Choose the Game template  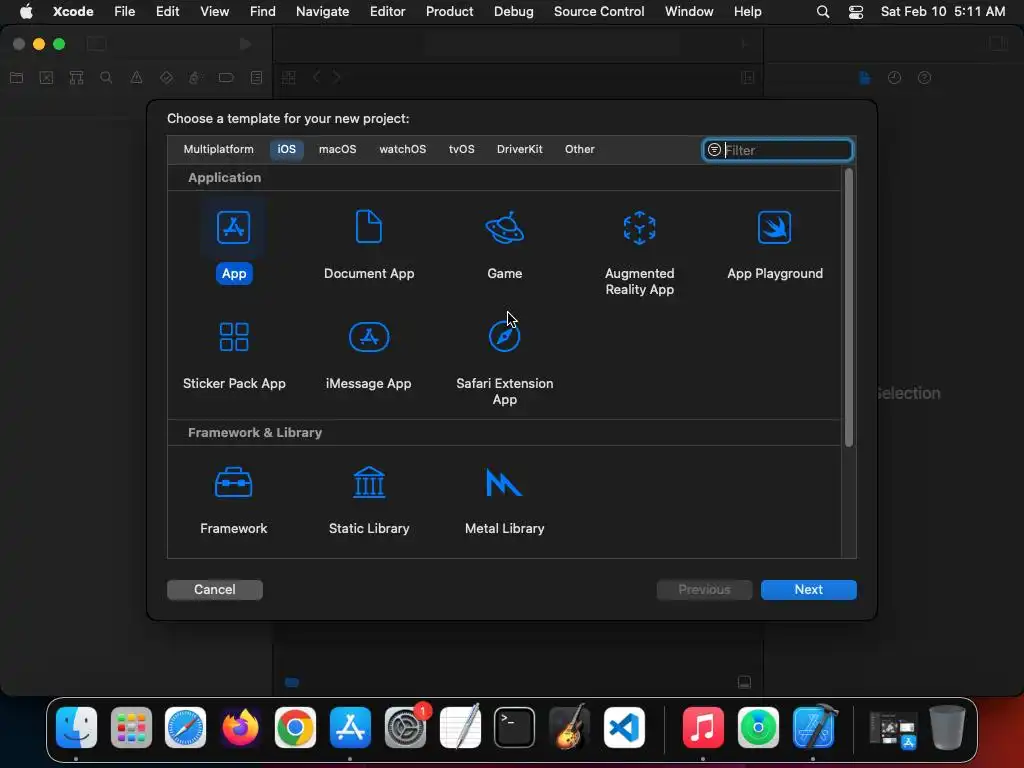tap(504, 244)
